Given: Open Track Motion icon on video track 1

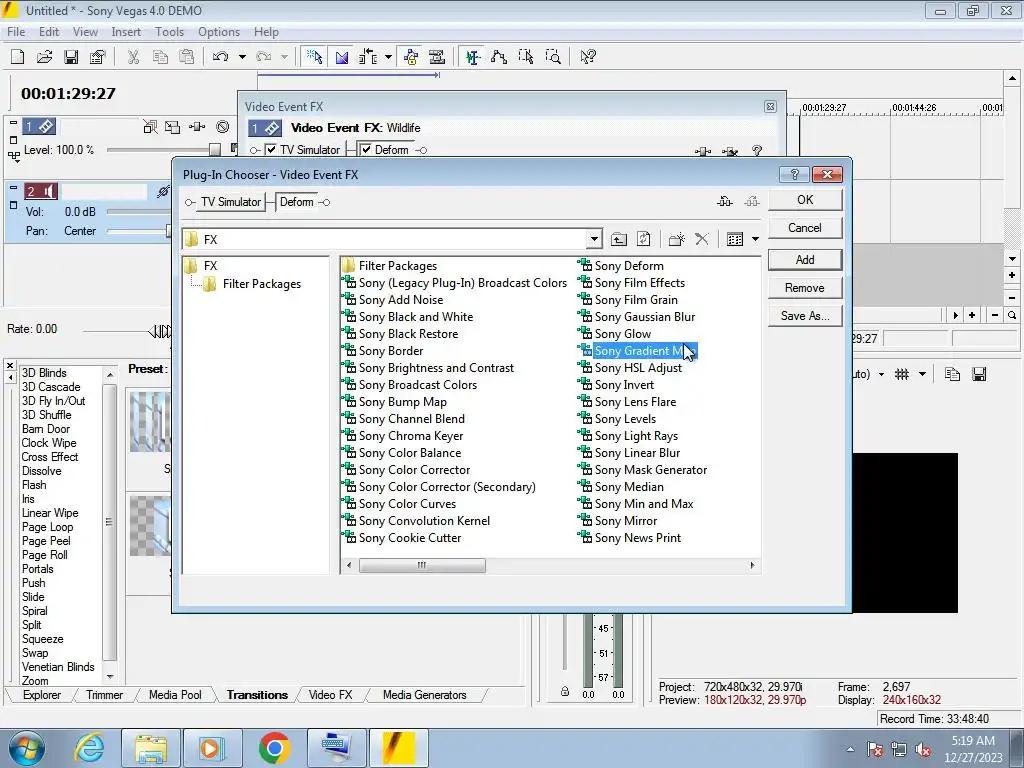Looking at the screenshot, I should pyautogui.click(x=172, y=127).
